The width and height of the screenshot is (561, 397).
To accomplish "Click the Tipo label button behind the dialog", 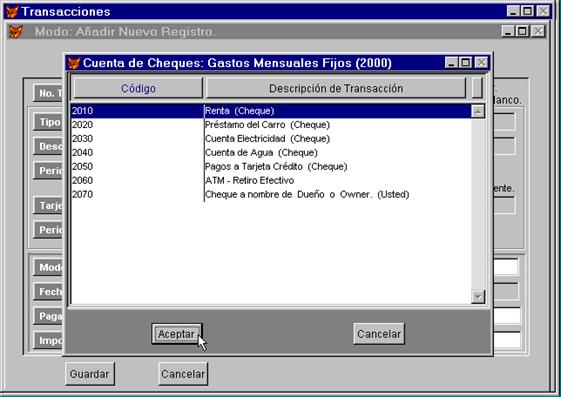I will click(x=48, y=122).
